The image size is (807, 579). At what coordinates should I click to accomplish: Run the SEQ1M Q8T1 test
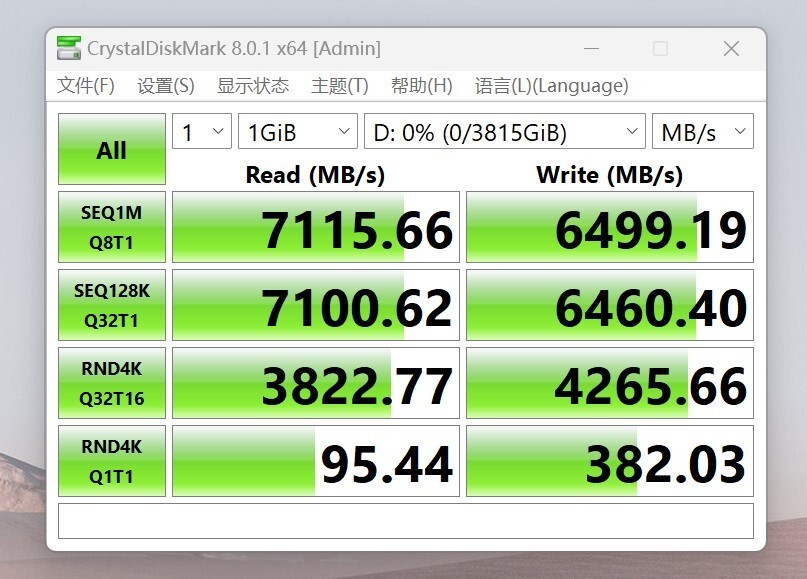pyautogui.click(x=112, y=227)
